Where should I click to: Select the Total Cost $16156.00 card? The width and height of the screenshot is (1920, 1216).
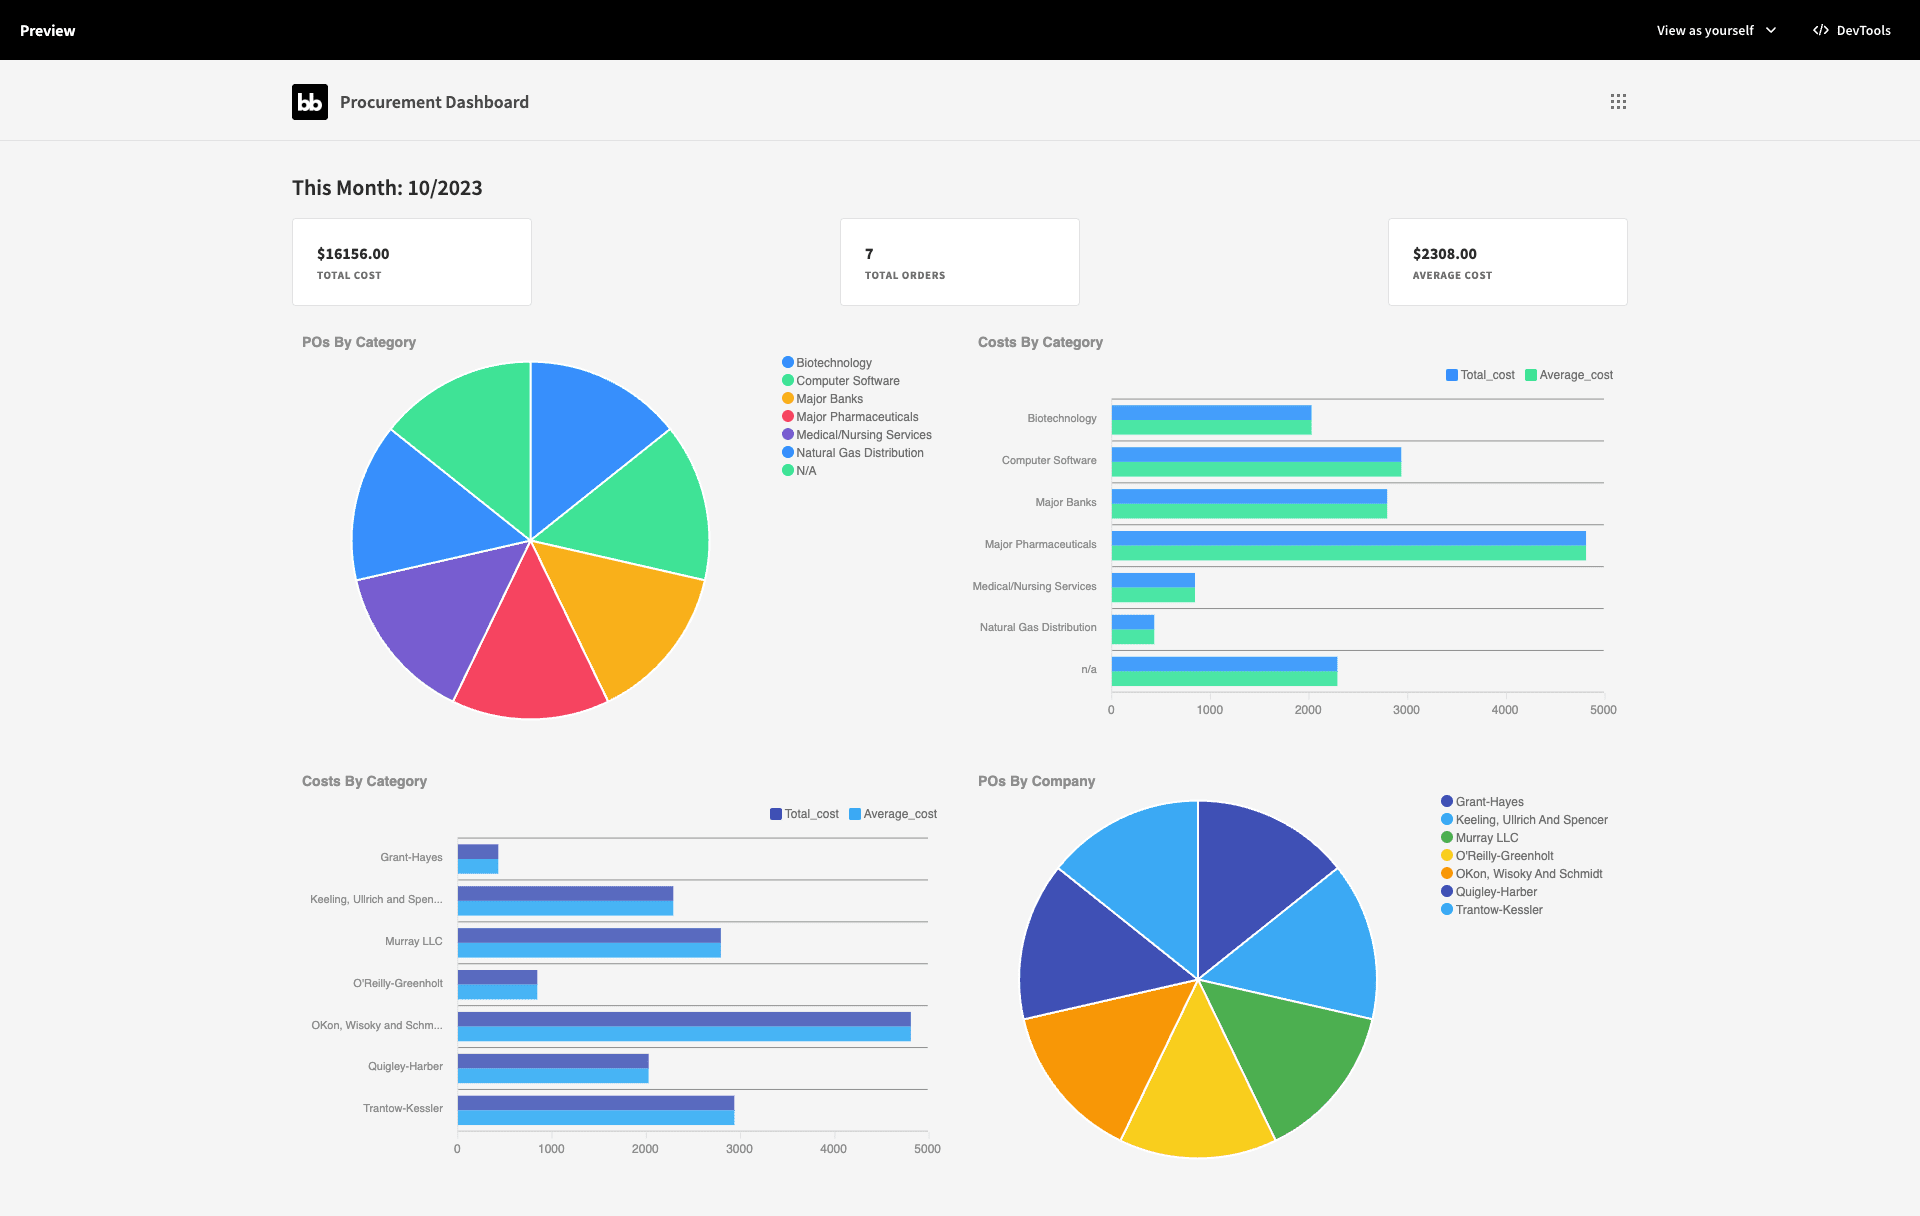point(412,262)
